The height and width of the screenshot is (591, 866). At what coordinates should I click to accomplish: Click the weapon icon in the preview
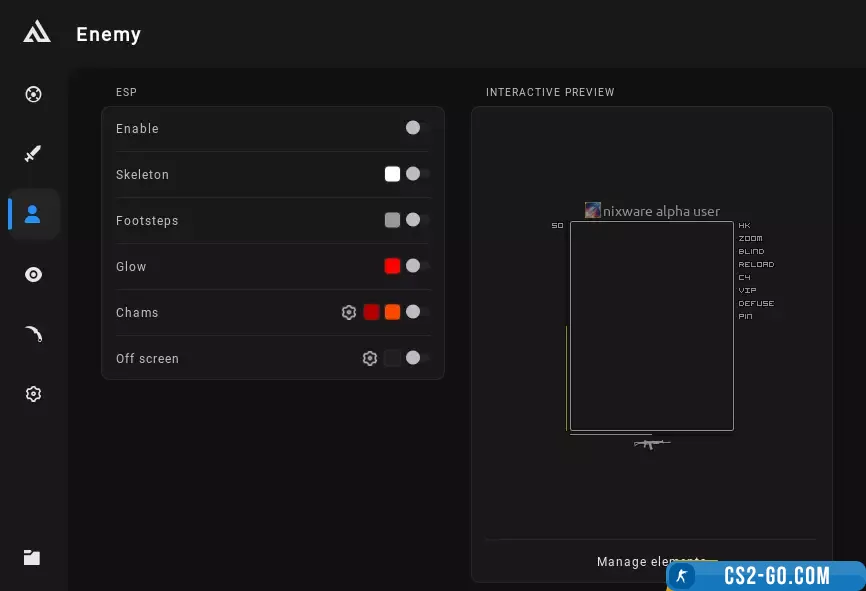[651, 443]
